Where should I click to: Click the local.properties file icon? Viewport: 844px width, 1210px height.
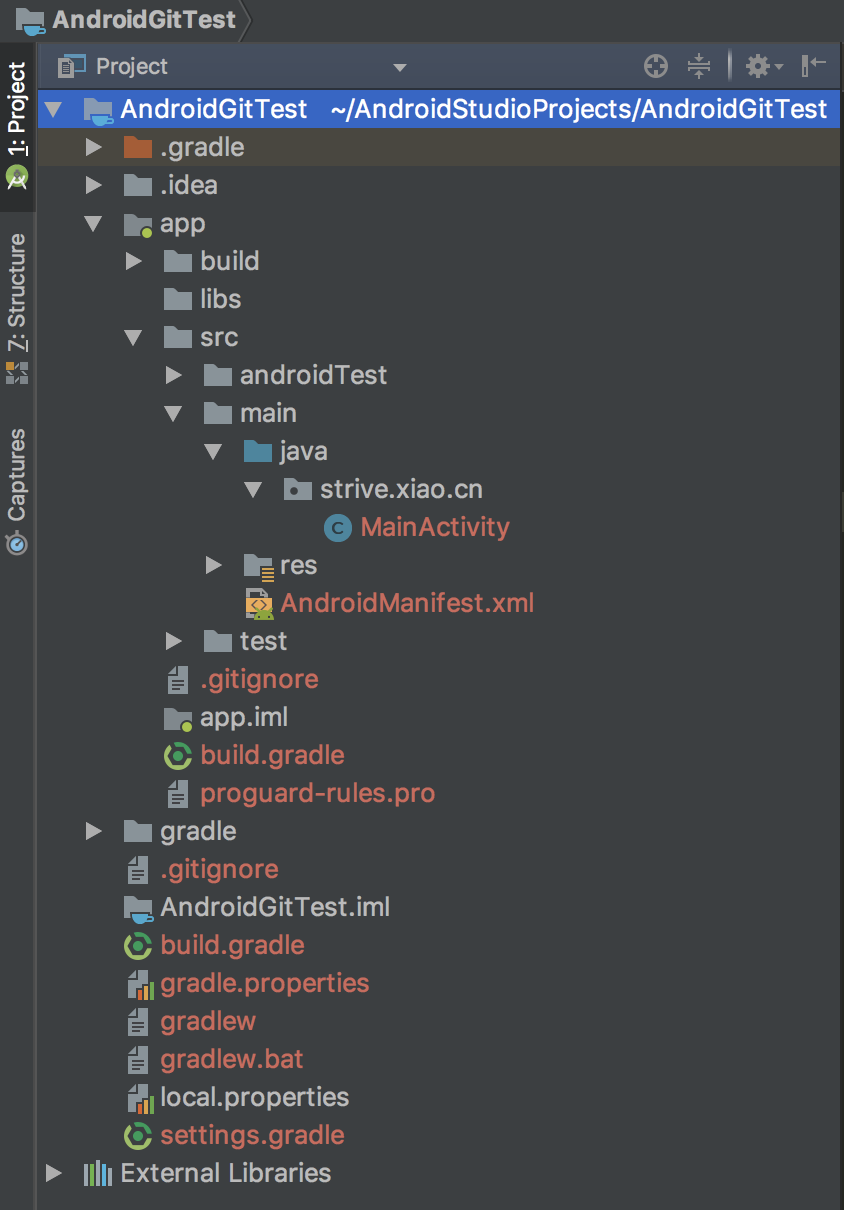tap(139, 1098)
